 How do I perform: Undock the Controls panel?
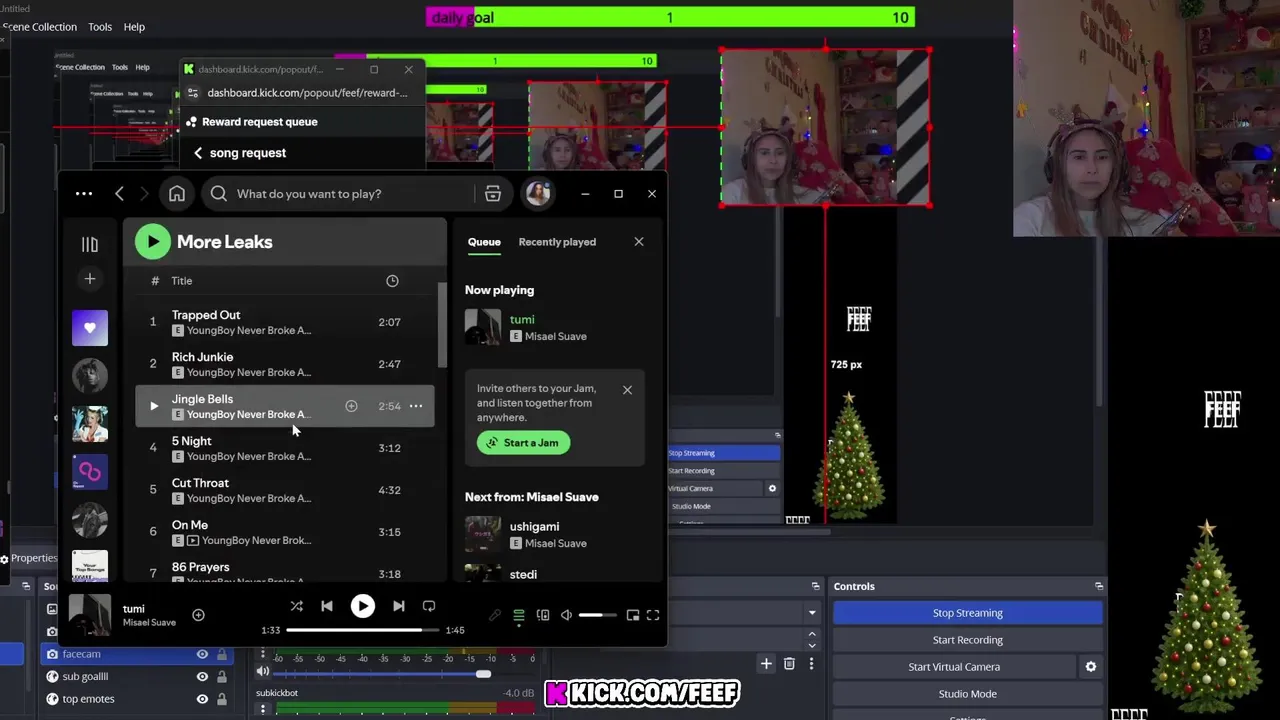pyautogui.click(x=1099, y=586)
